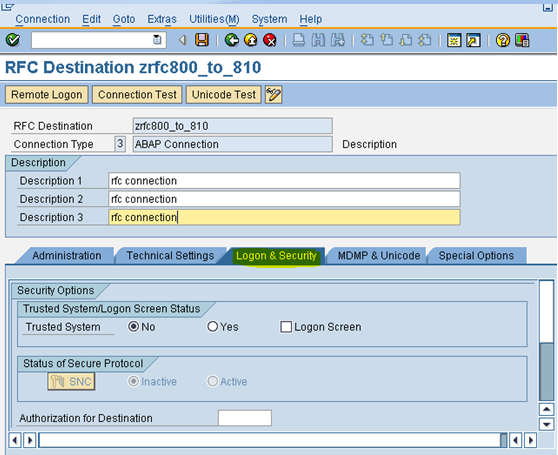Switch to the MDMP & Unicode tab
This screenshot has height=455, width=558.
pos(379,255)
